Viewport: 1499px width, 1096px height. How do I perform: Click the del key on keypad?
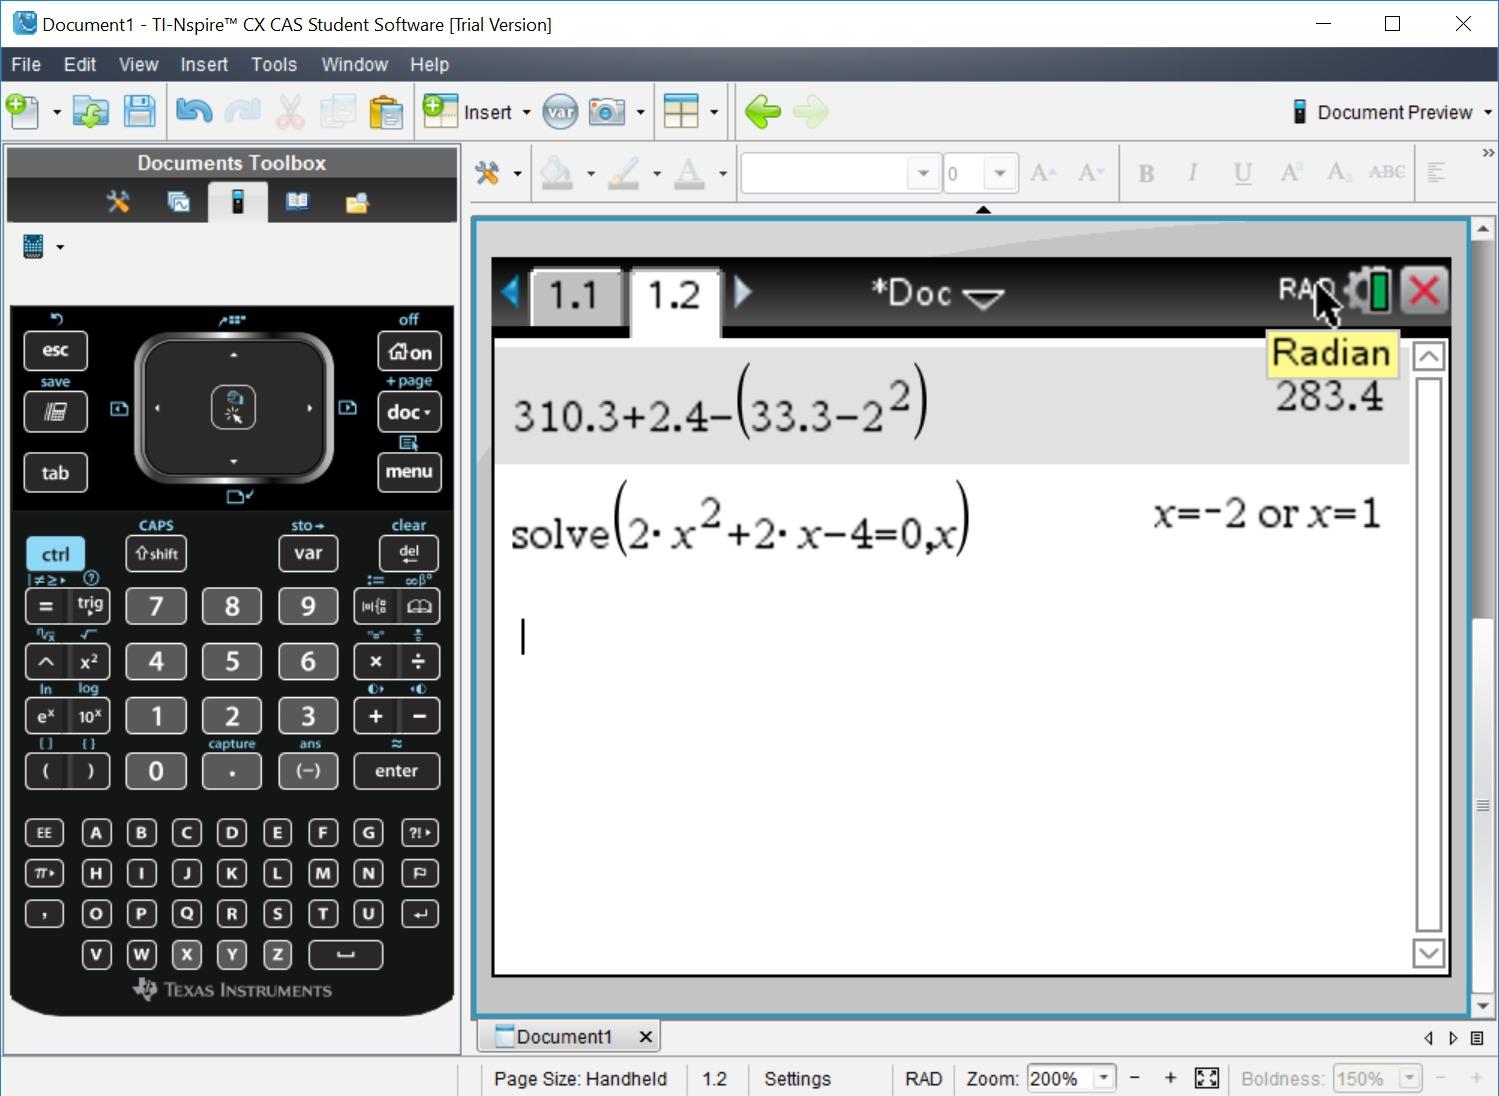[x=409, y=554]
